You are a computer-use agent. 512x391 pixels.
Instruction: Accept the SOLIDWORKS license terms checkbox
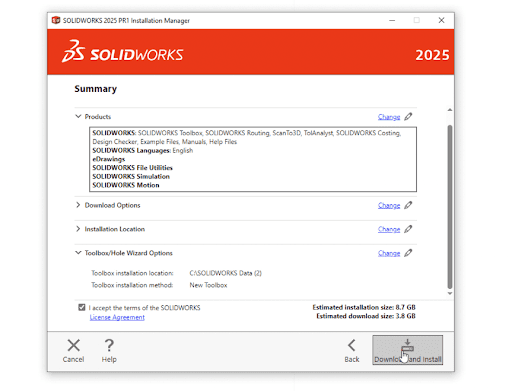click(x=82, y=307)
